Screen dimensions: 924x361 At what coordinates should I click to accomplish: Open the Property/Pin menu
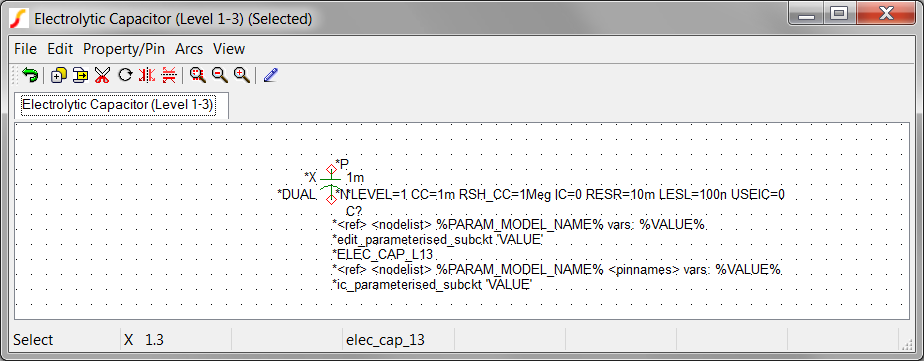coord(124,49)
